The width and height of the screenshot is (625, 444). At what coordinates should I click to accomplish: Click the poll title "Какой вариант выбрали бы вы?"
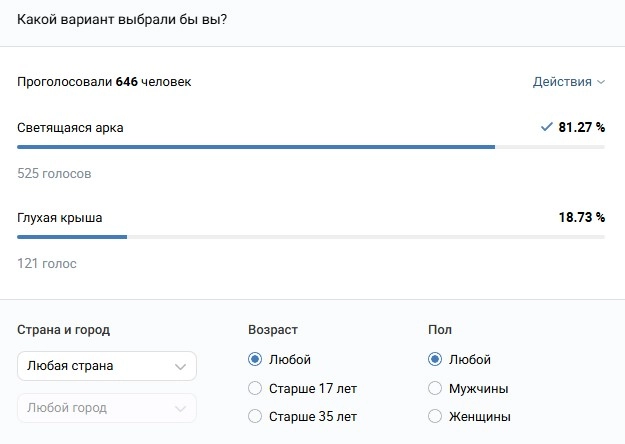click(x=122, y=20)
